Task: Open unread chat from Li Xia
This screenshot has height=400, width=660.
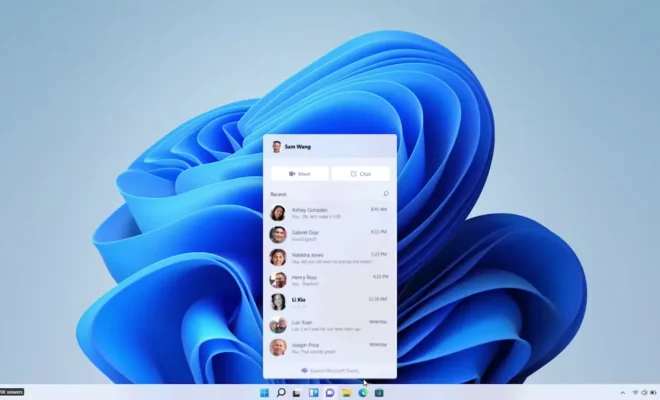Action: (x=330, y=302)
